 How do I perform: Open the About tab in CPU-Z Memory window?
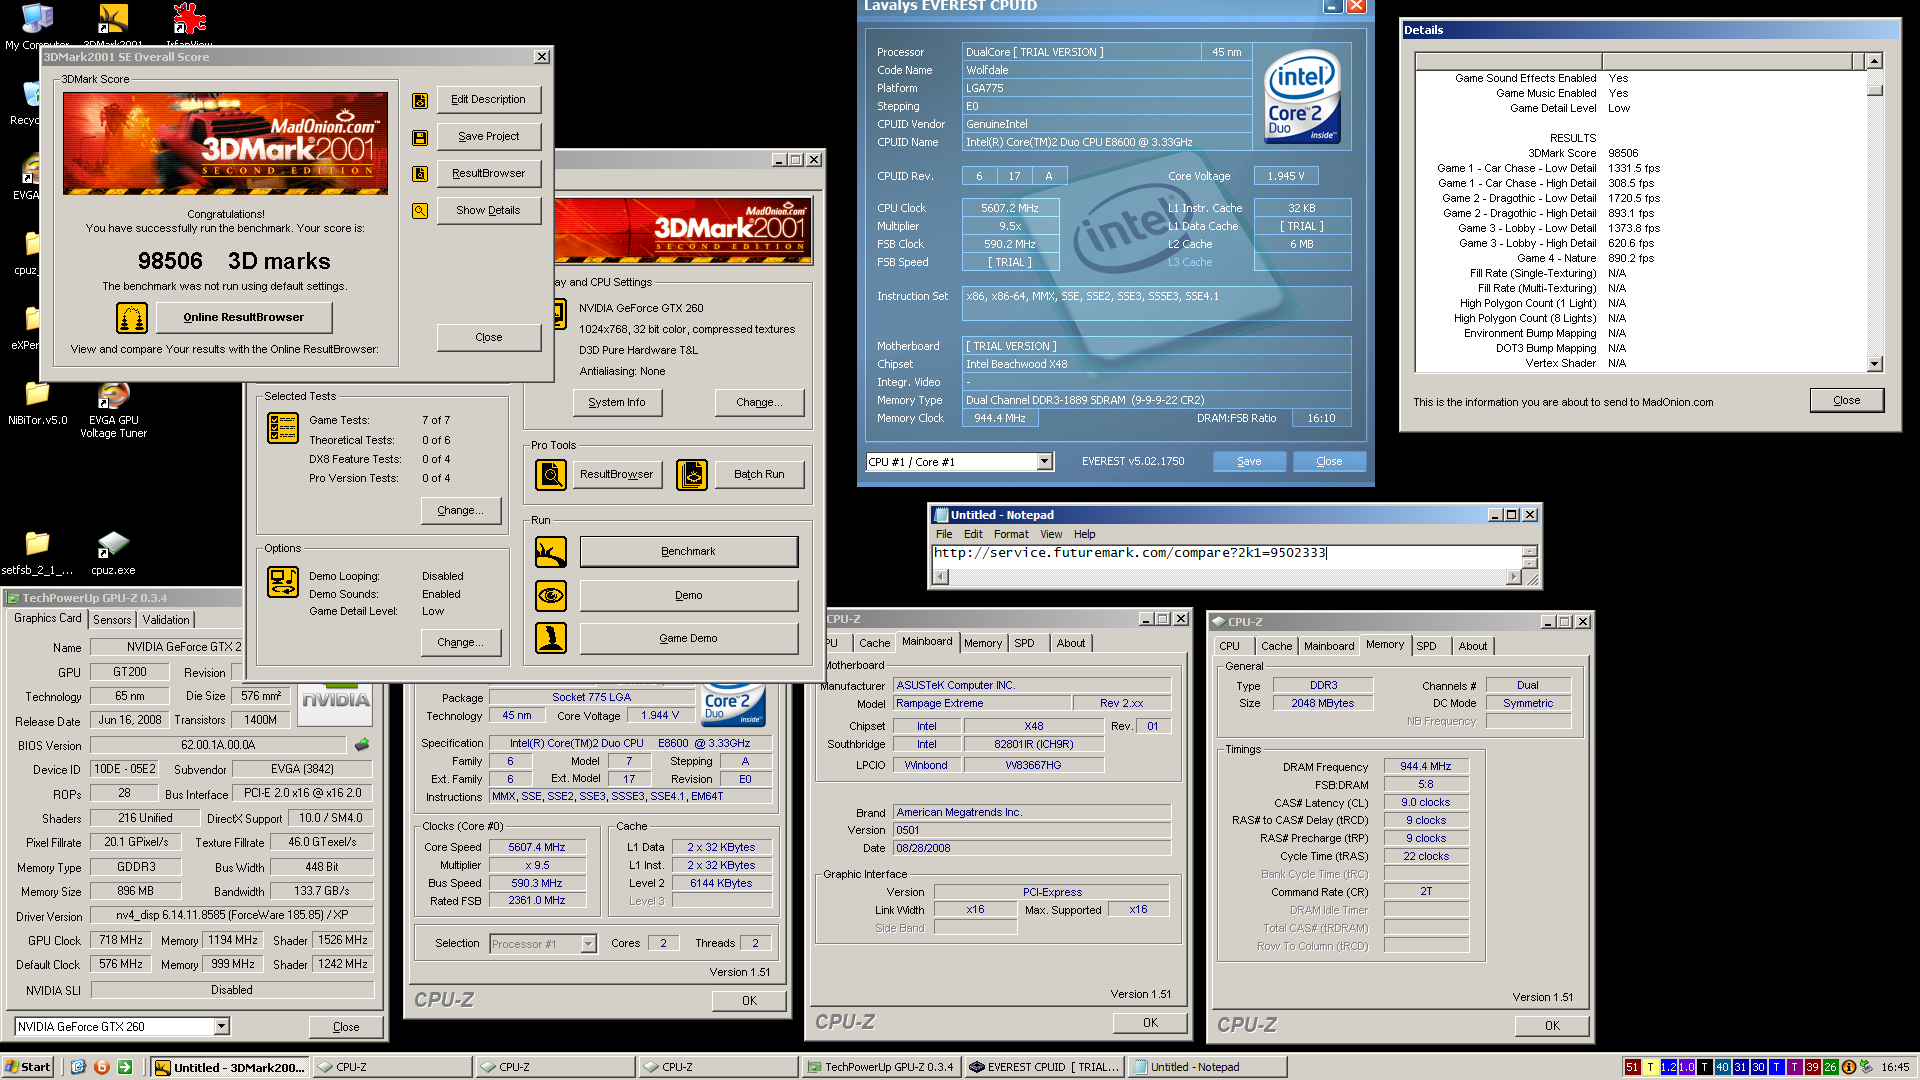click(x=1472, y=646)
